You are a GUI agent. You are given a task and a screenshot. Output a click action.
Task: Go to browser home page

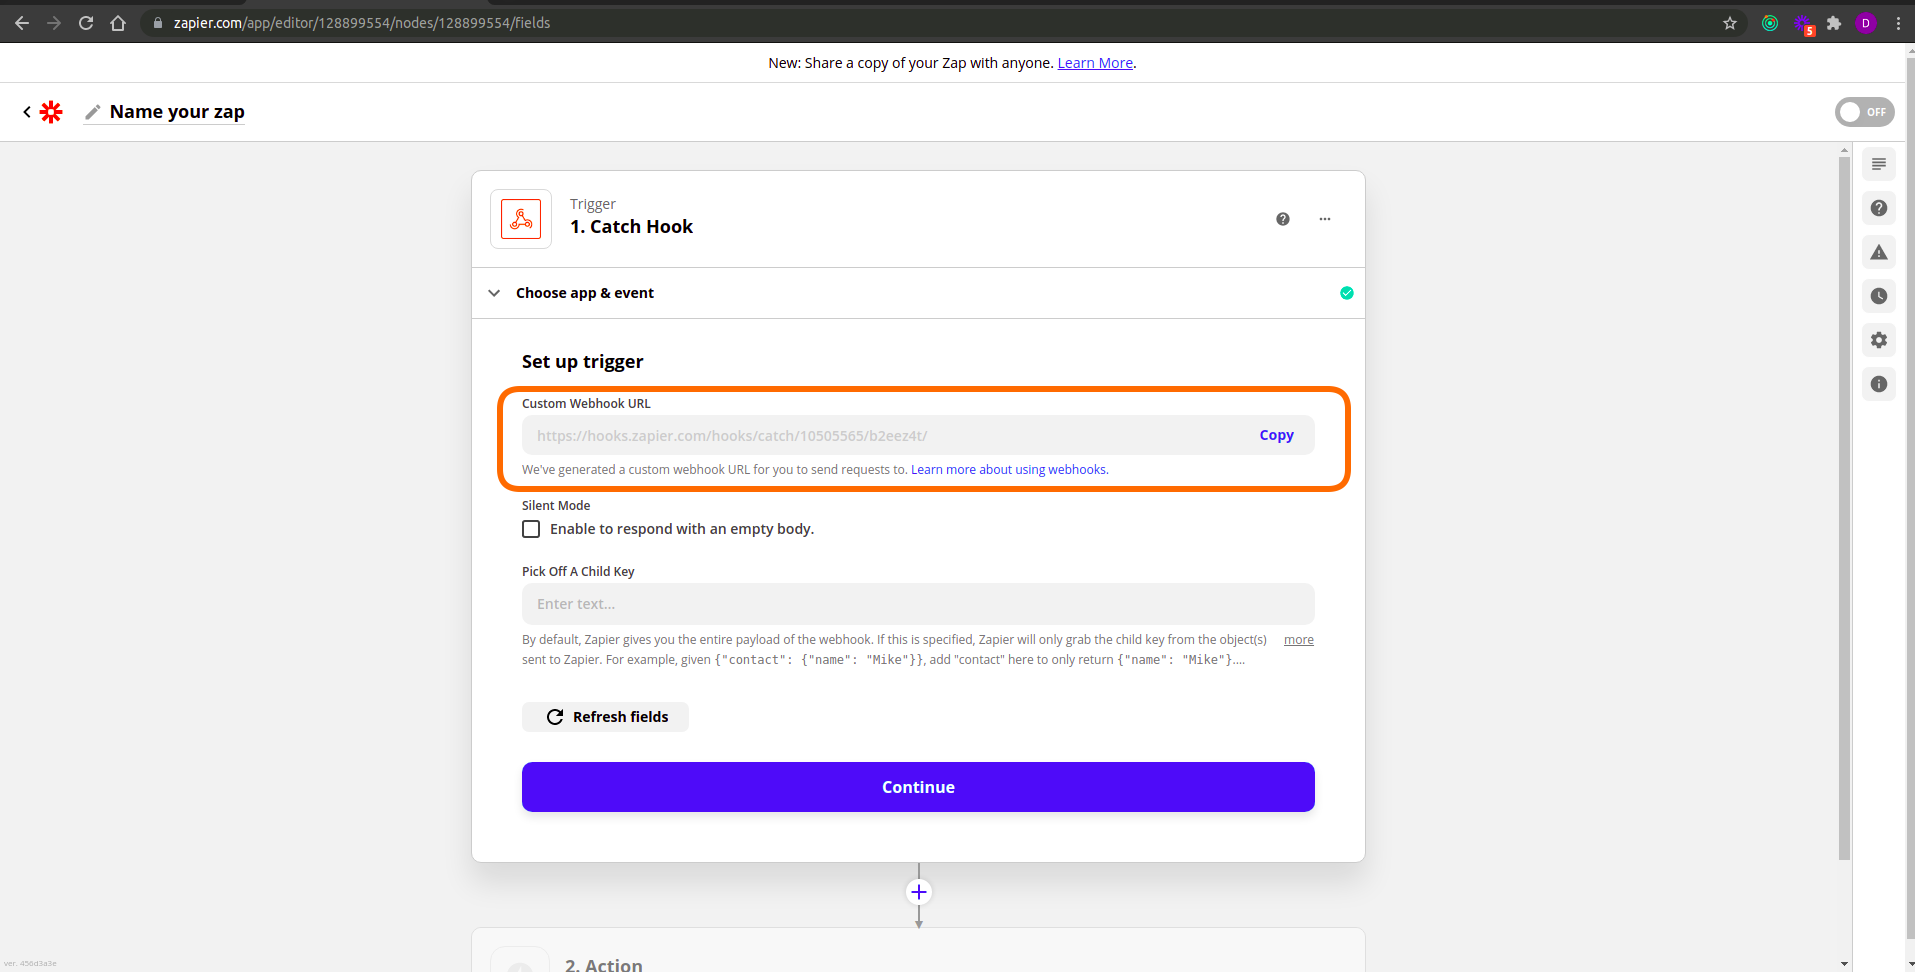point(118,23)
